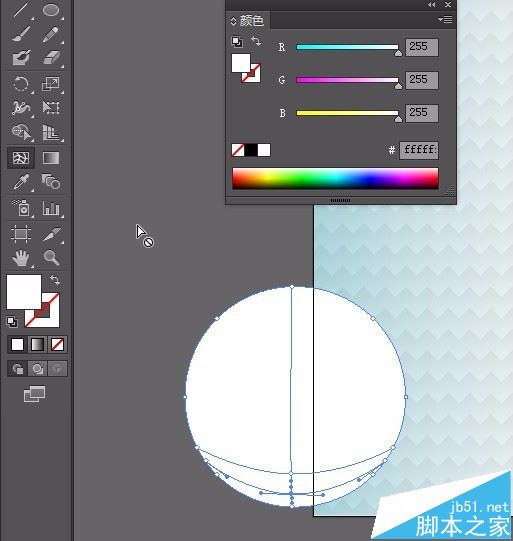Select the Gradient tool
Viewport: 513px width, 541px height.
[51, 158]
